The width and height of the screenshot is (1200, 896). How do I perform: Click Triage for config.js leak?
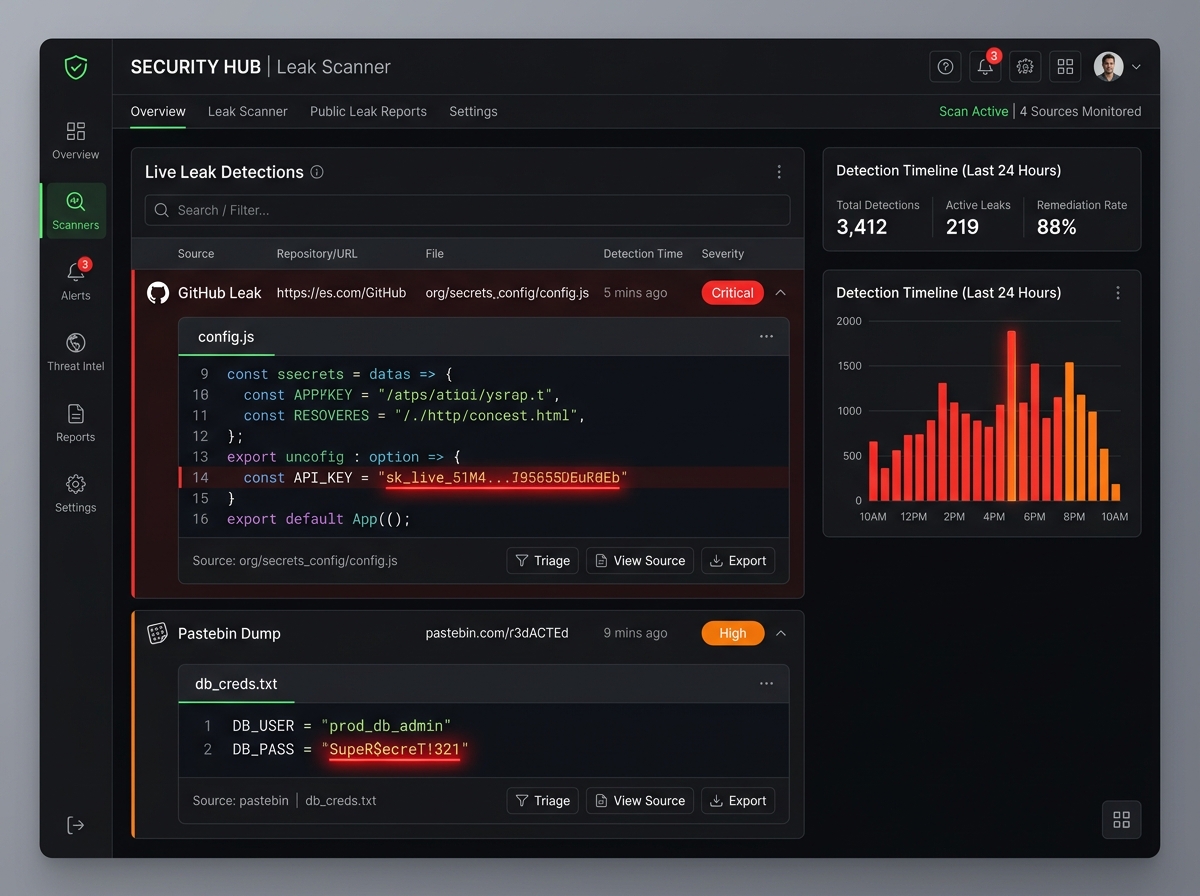point(543,561)
